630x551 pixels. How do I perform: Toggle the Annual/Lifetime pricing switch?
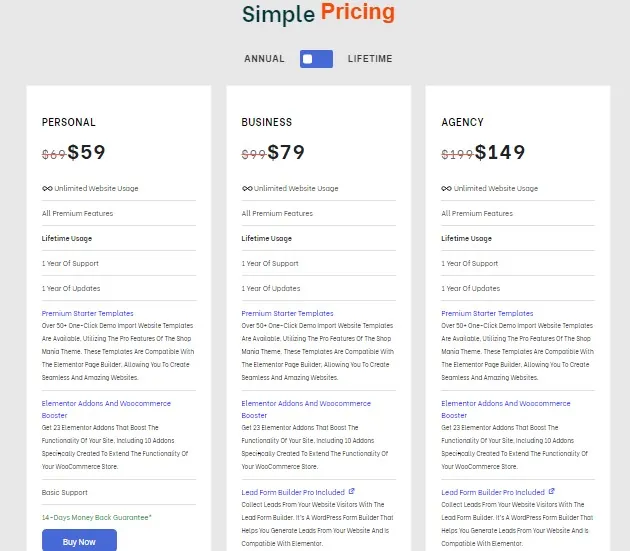pyautogui.click(x=316, y=59)
